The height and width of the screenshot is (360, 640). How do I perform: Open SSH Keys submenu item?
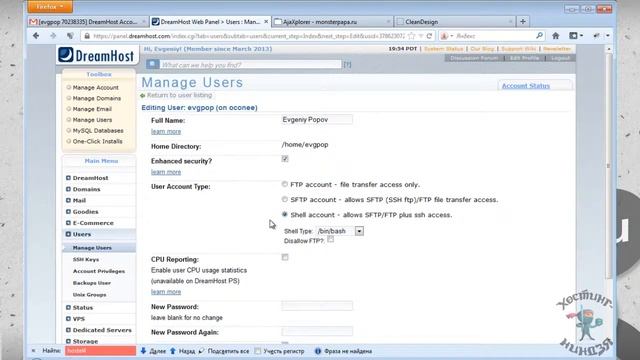[86, 260]
